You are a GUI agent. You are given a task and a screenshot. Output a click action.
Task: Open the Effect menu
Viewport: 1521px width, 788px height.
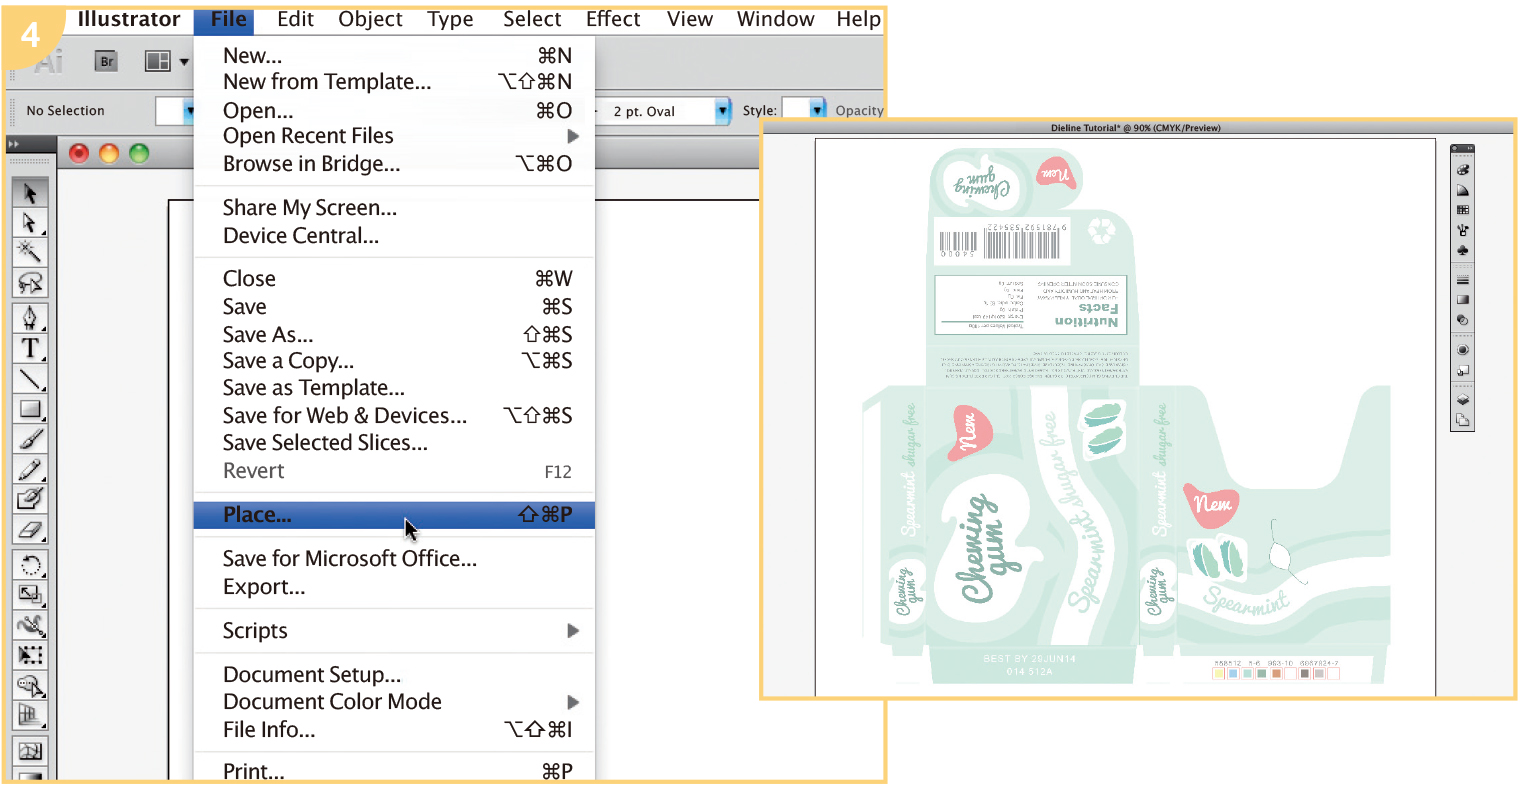[612, 19]
